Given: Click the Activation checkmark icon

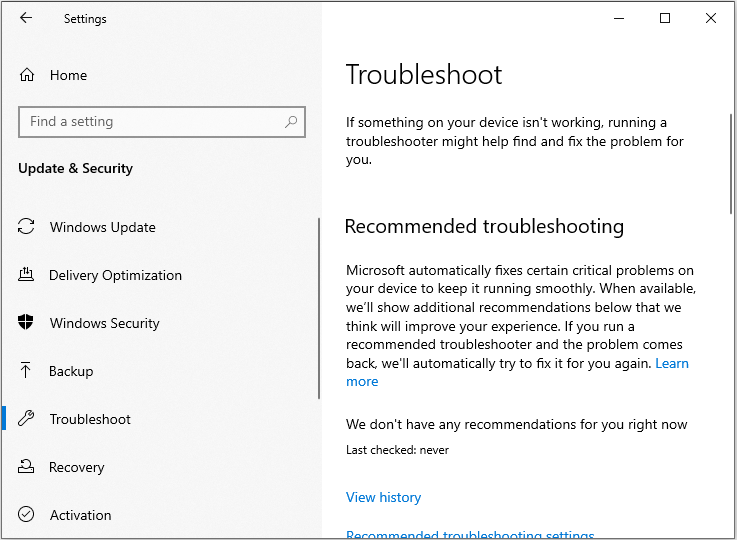Looking at the screenshot, I should [x=27, y=515].
